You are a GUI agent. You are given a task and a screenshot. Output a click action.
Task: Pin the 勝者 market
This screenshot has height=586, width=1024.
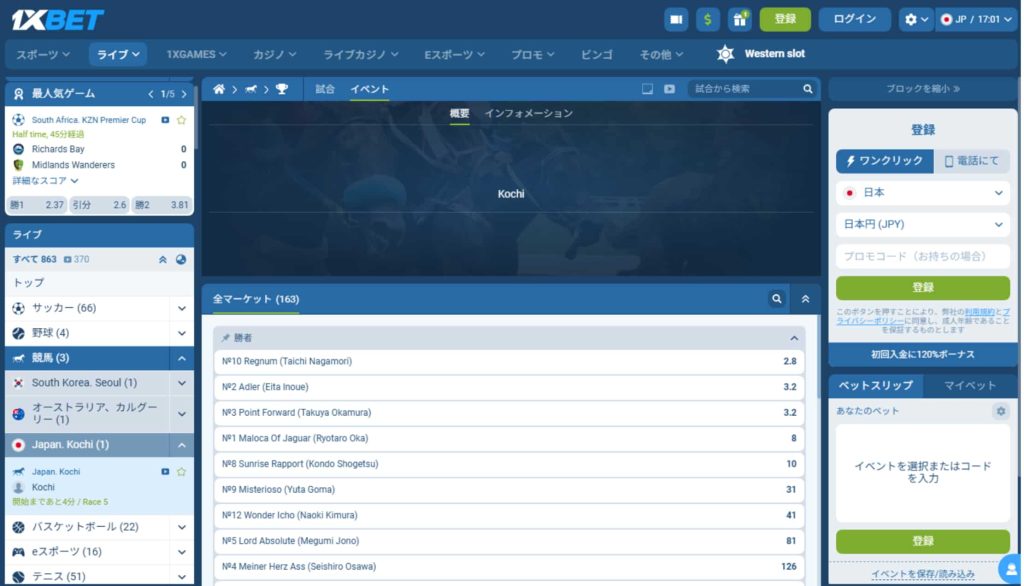pyautogui.click(x=225, y=338)
